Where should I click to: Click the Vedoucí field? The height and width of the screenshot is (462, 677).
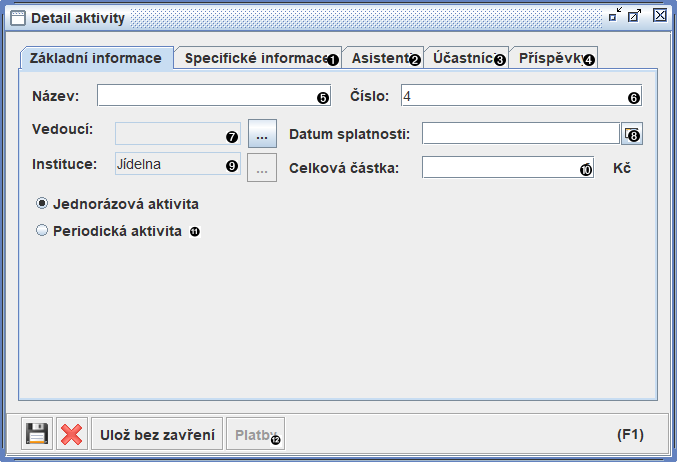pyautogui.click(x=178, y=134)
